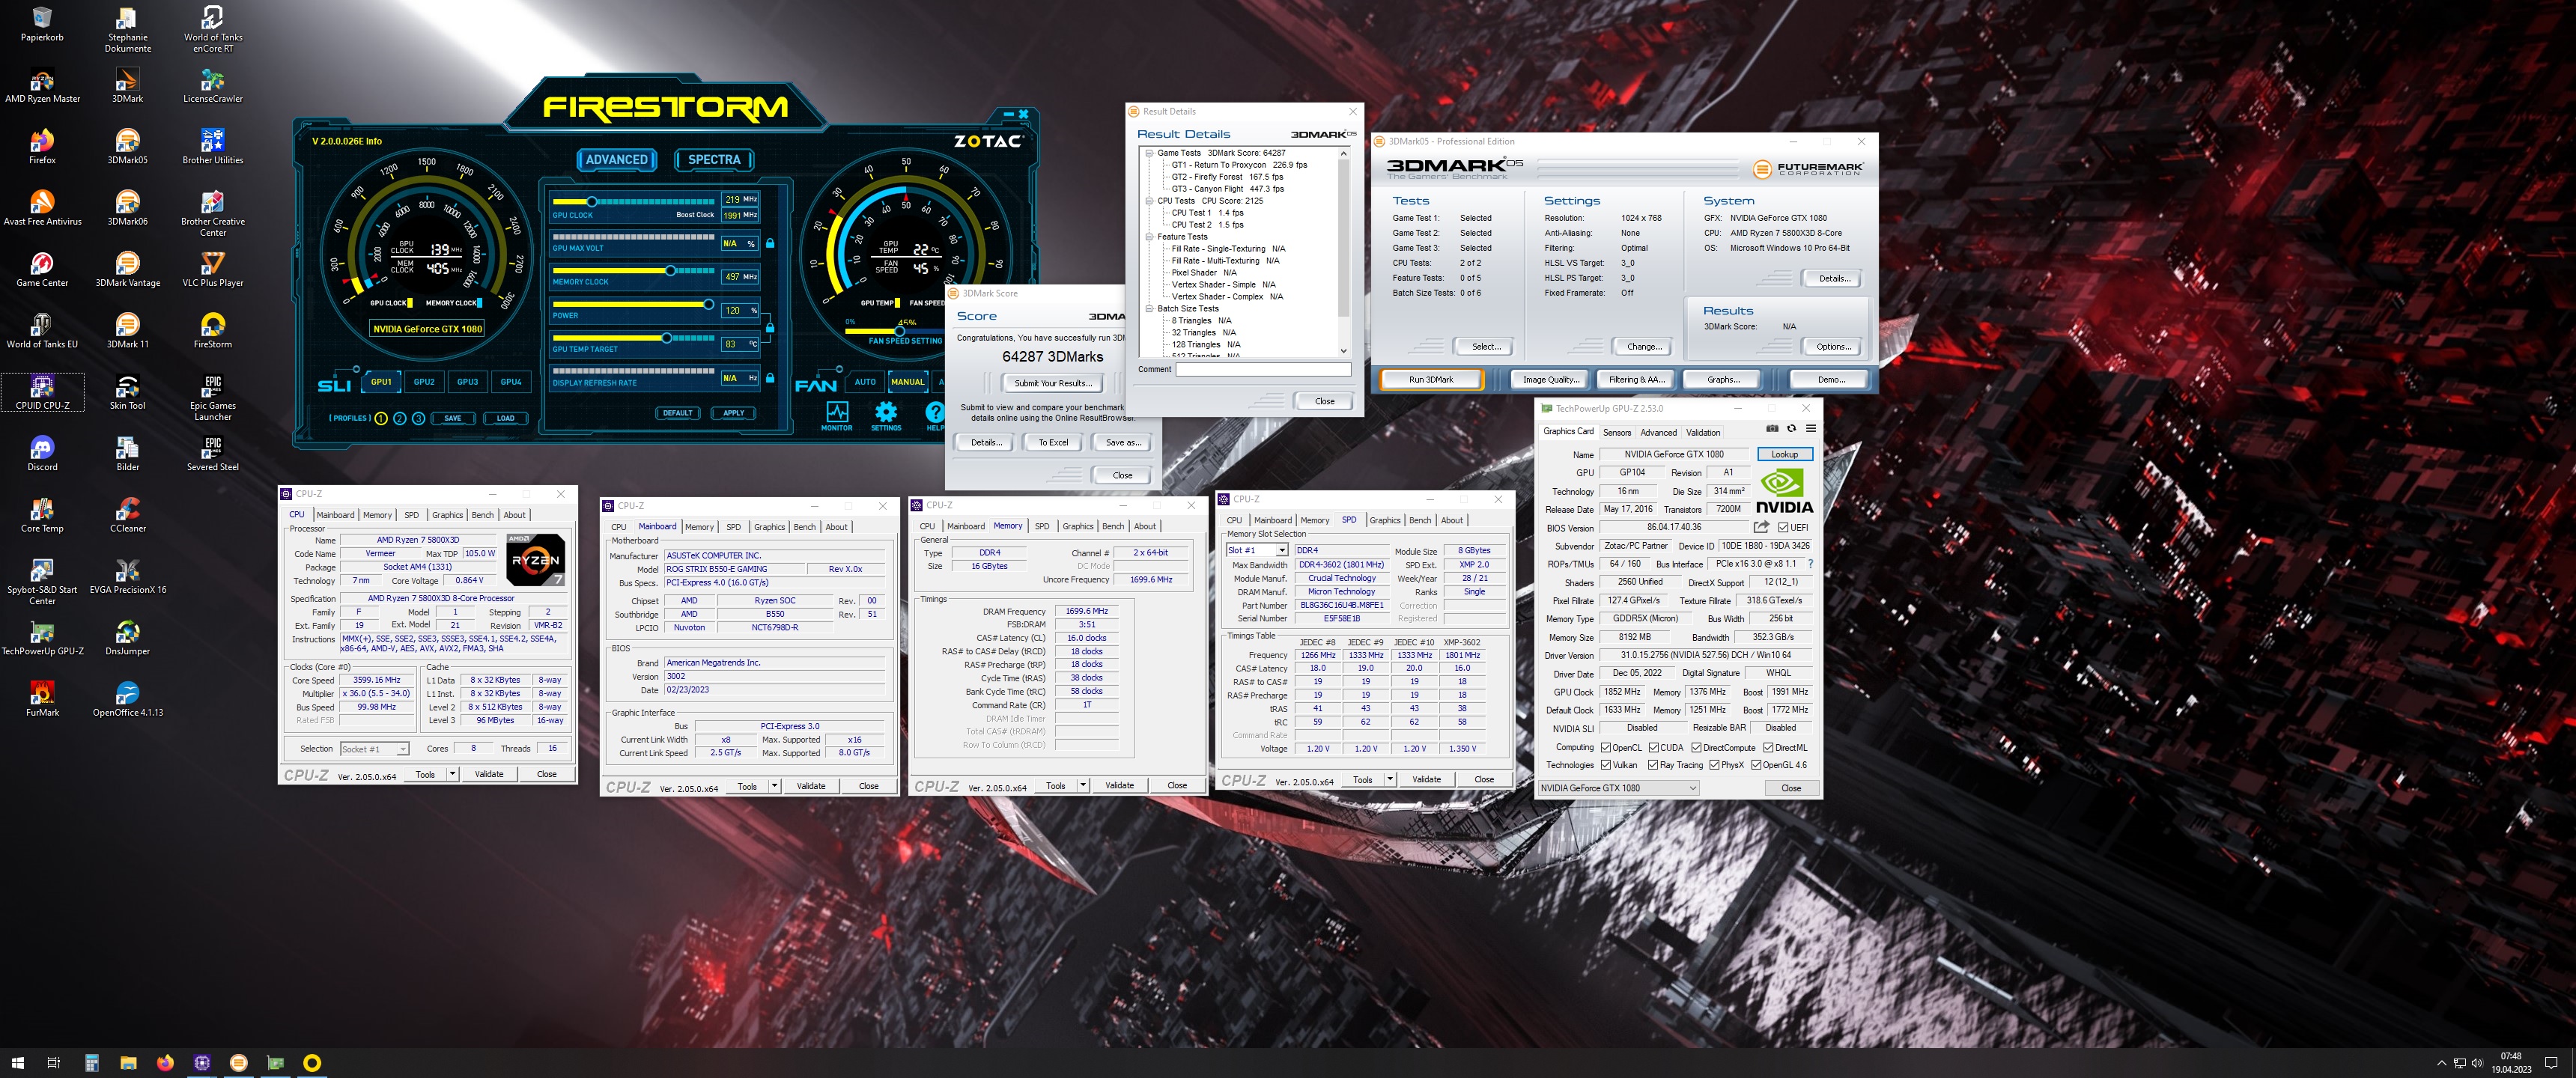The width and height of the screenshot is (2576, 1078).
Task: Select the SPECTRA tab in Firestorm
Action: pyautogui.click(x=714, y=159)
